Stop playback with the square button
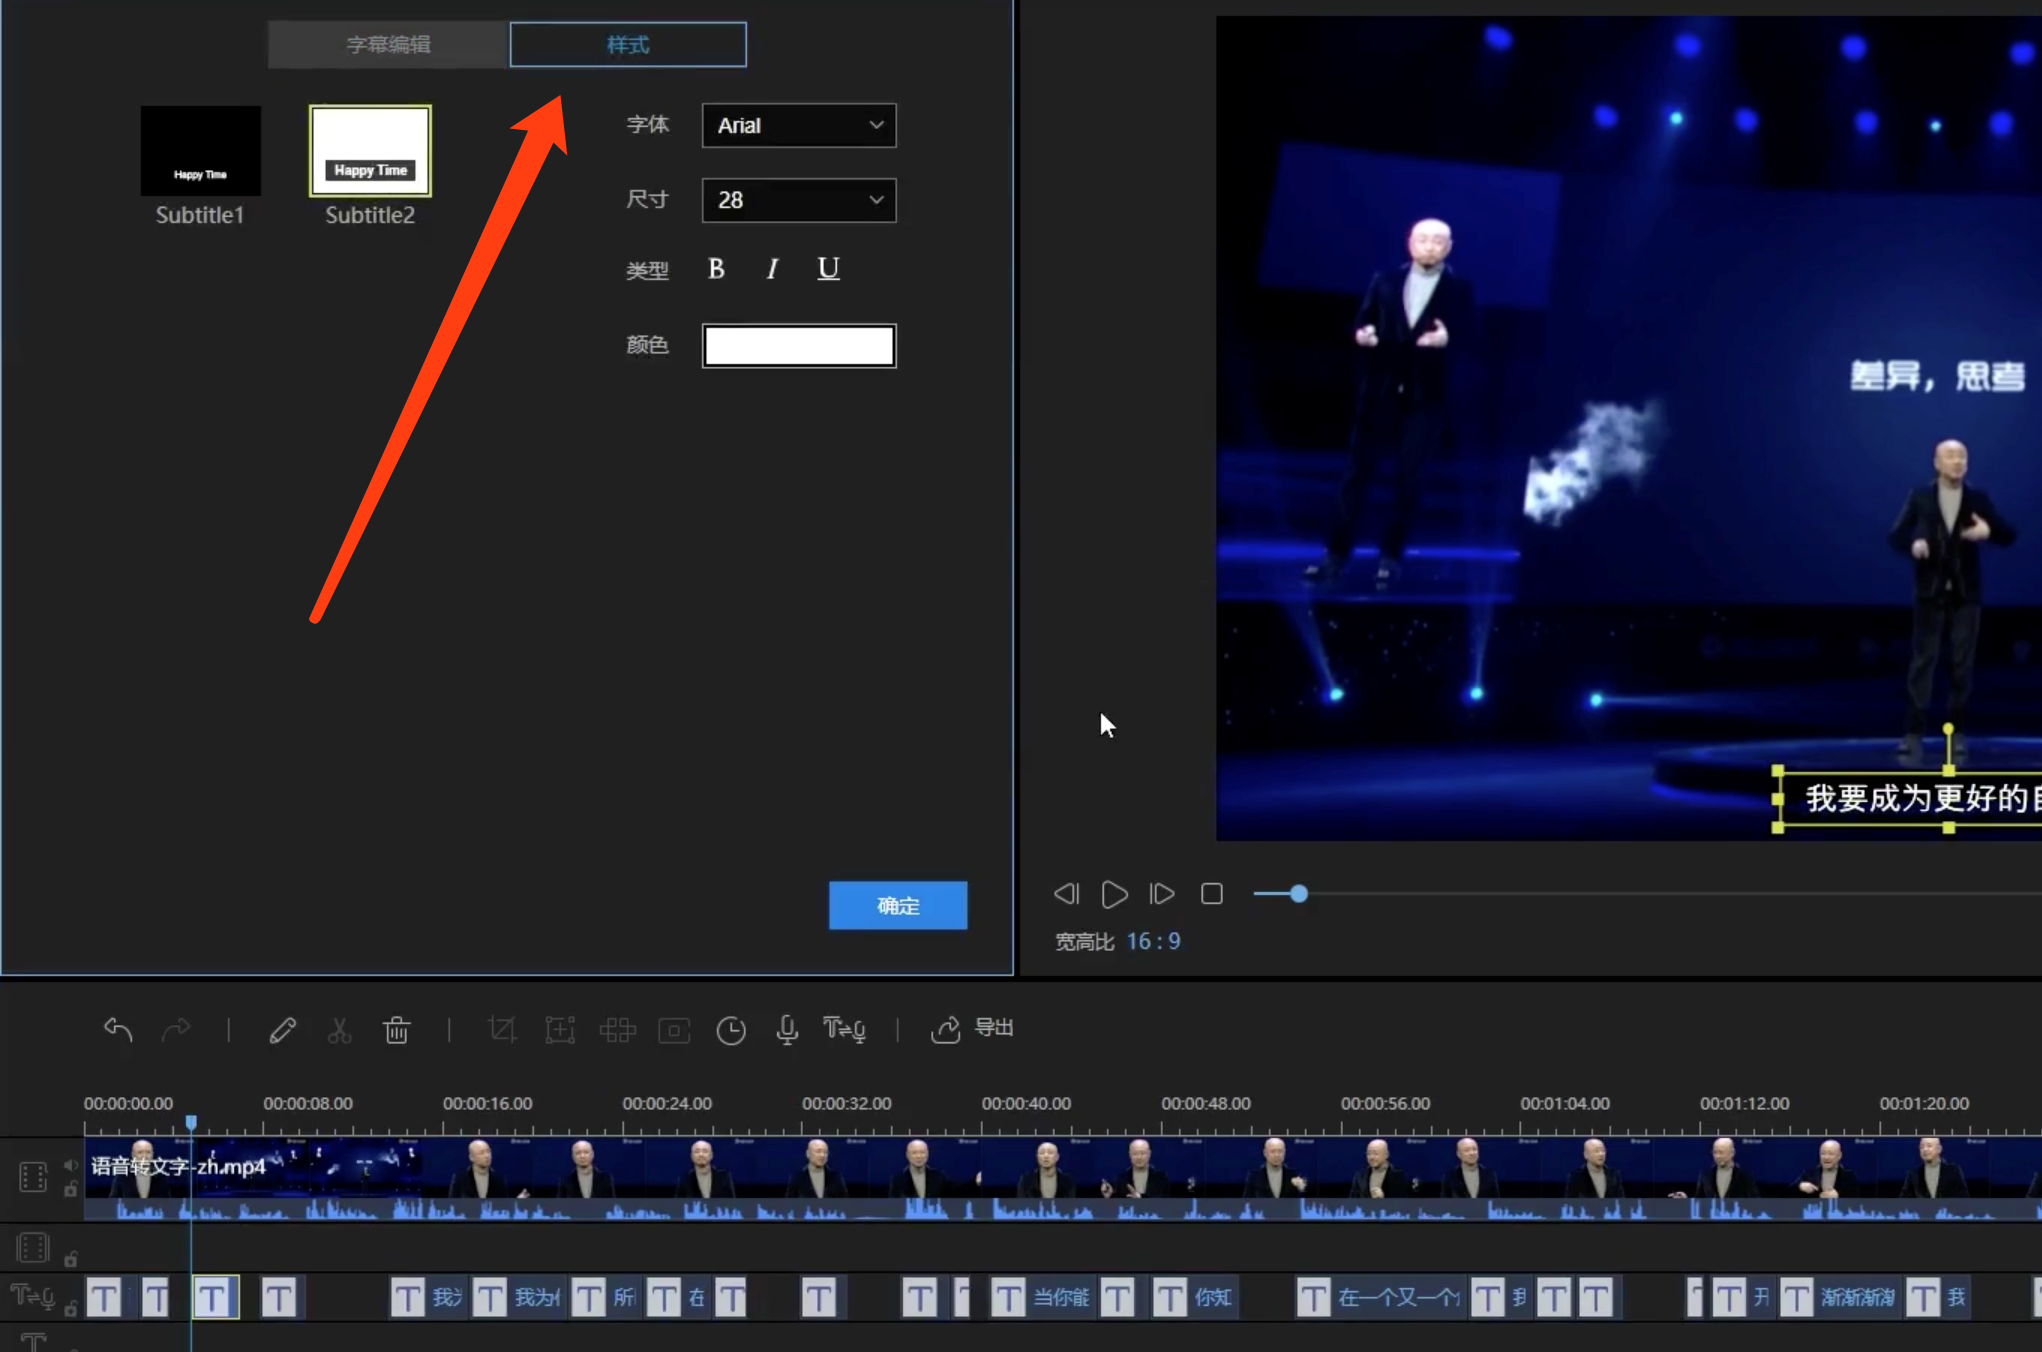The image size is (2042, 1352). pos(1211,893)
